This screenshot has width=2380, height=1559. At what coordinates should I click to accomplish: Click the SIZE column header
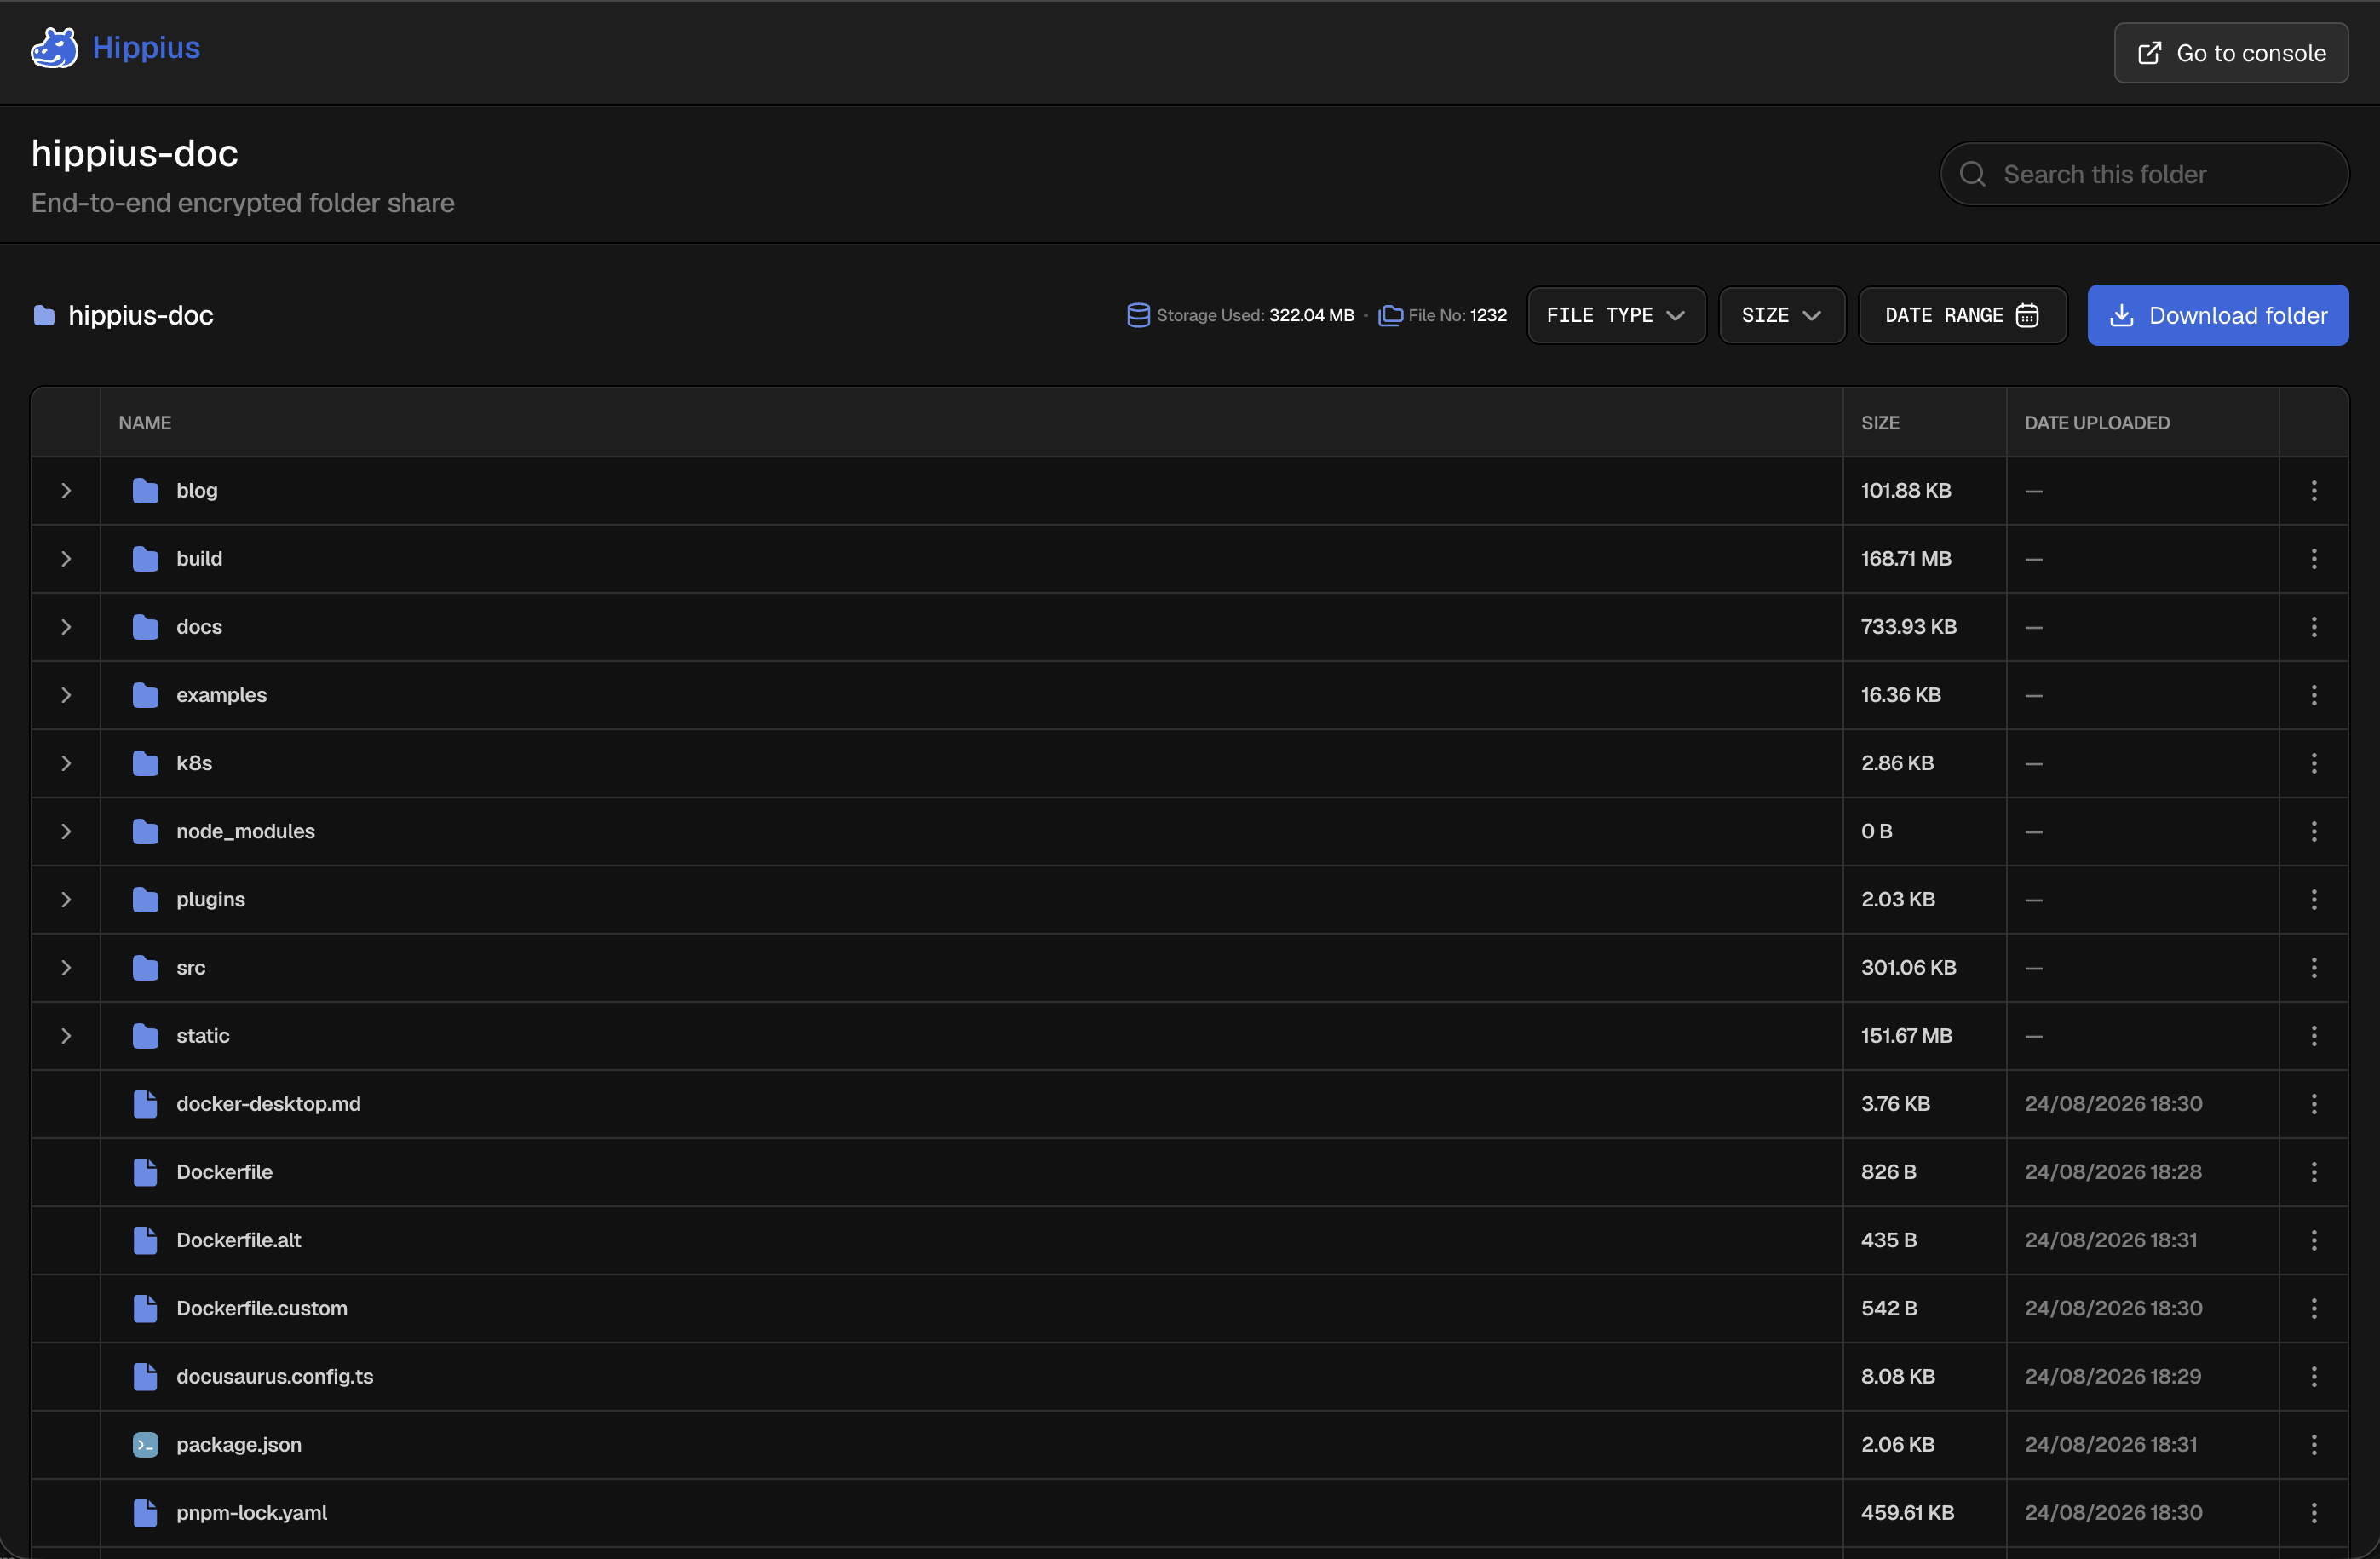pos(1880,423)
